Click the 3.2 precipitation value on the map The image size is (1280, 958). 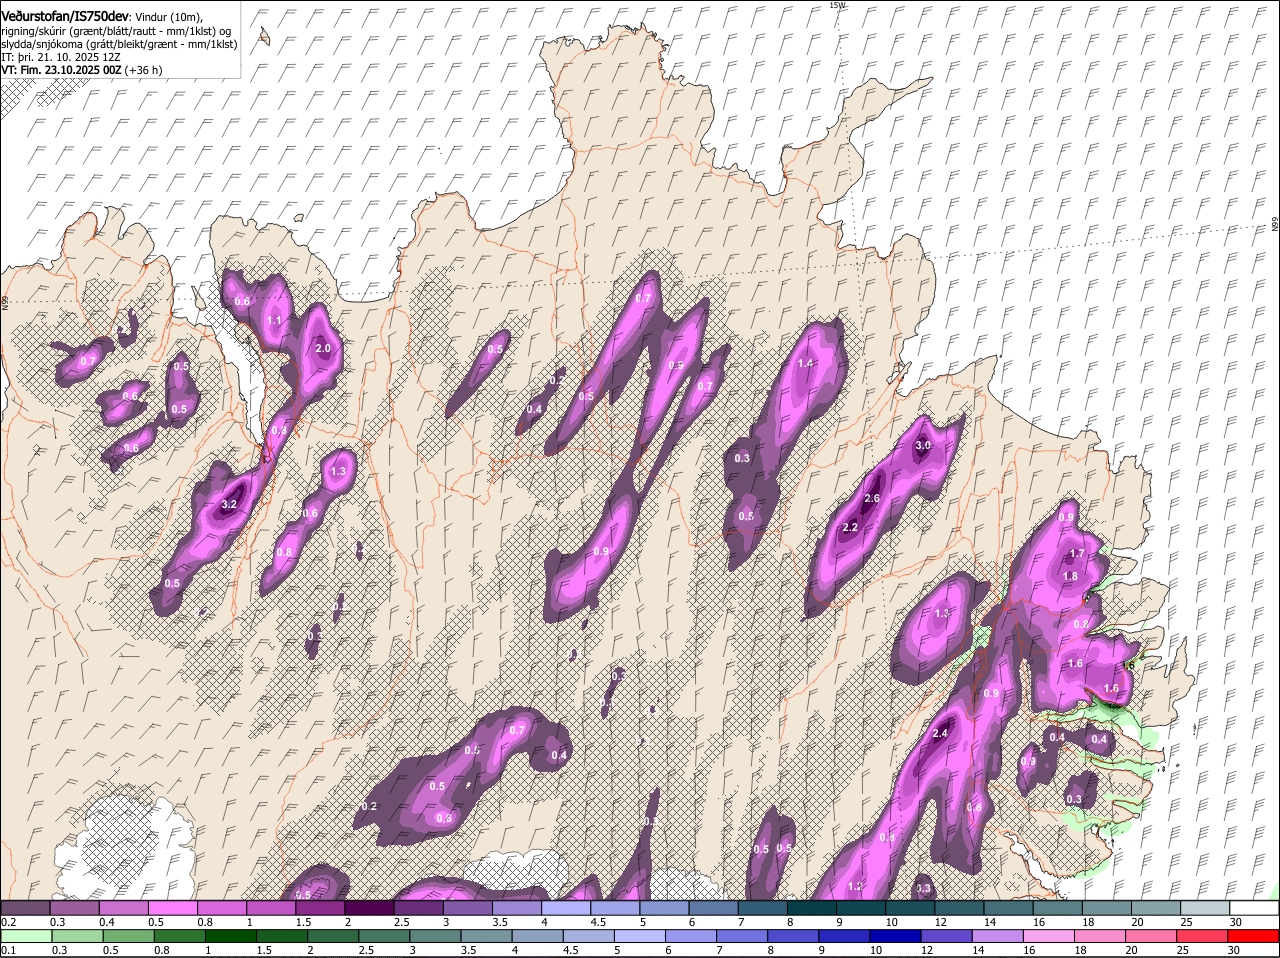pyautogui.click(x=228, y=505)
